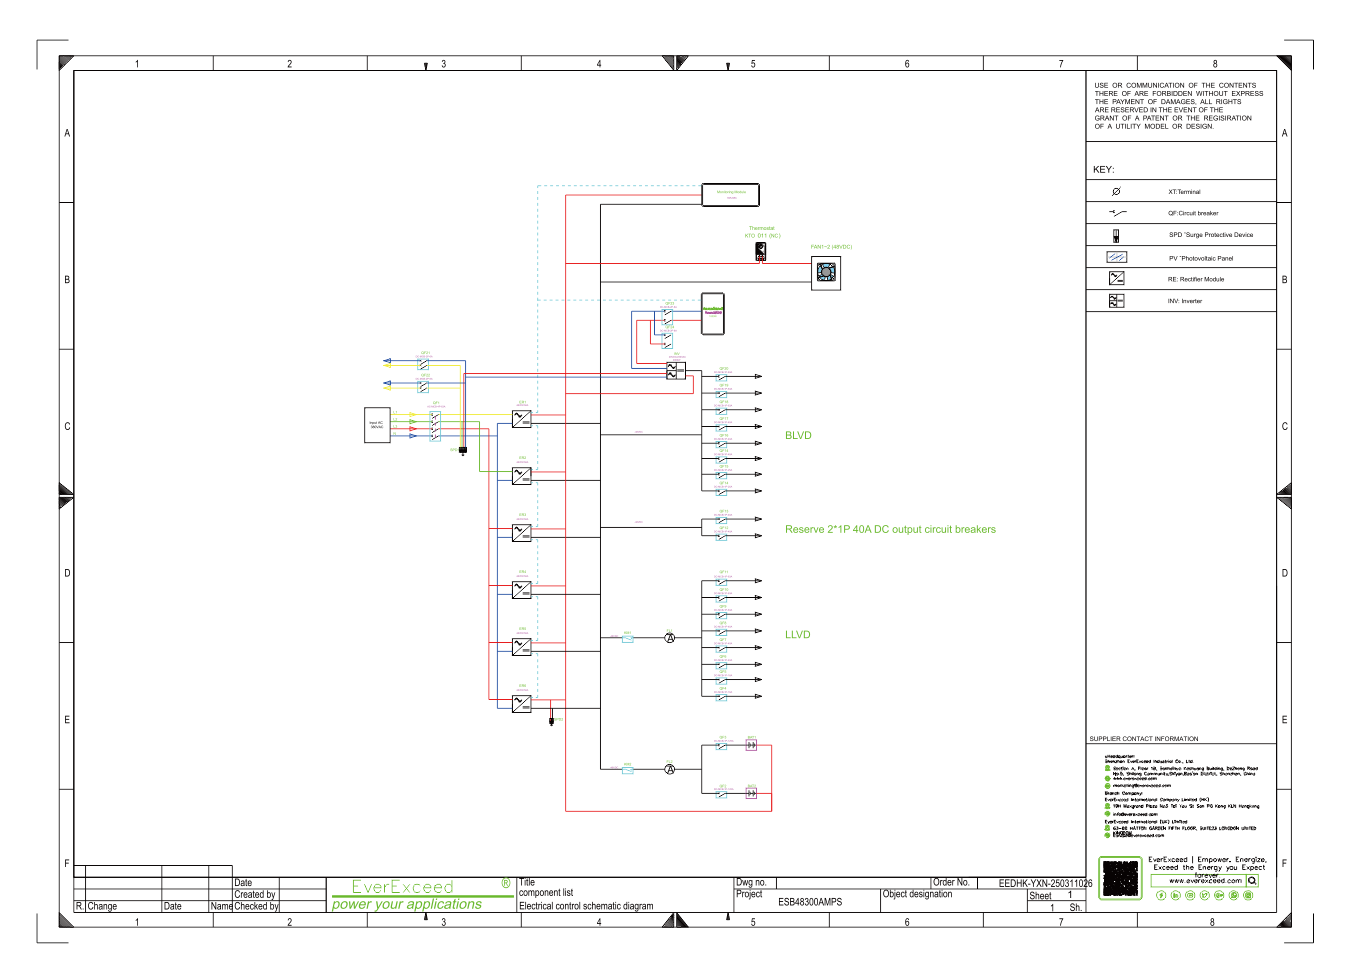Viewport: 1353px width, 976px height.
Task: Select the project name ESB48300AMPS
Action: click(810, 902)
